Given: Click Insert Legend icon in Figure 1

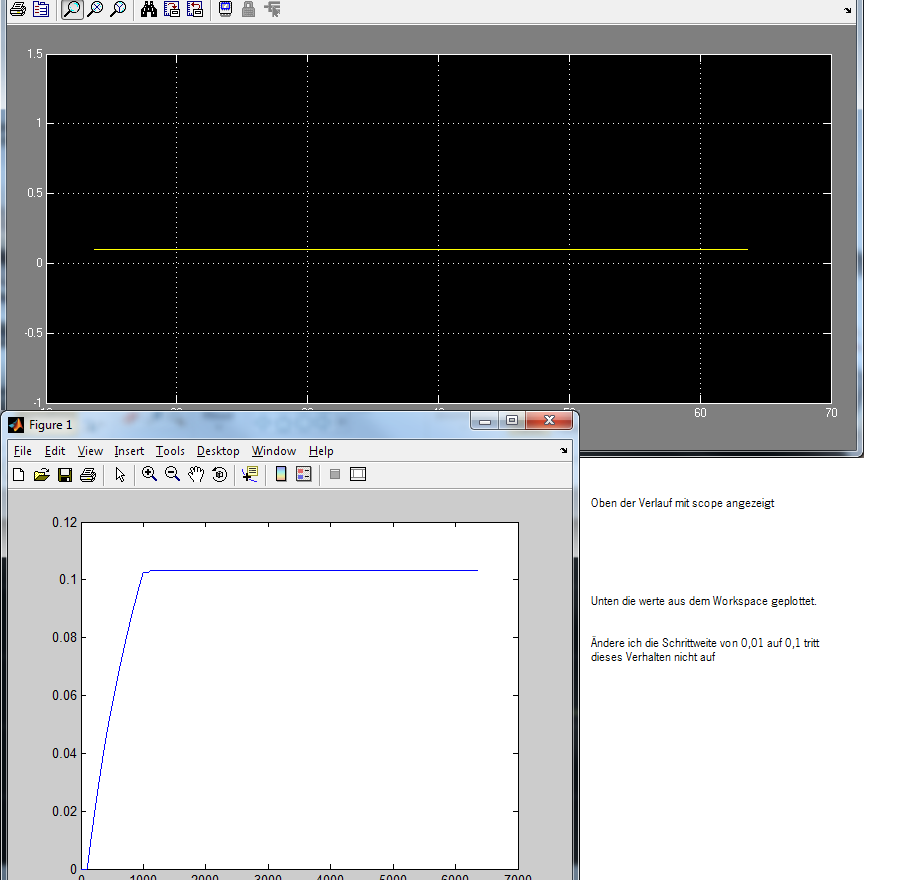Looking at the screenshot, I should [304, 474].
